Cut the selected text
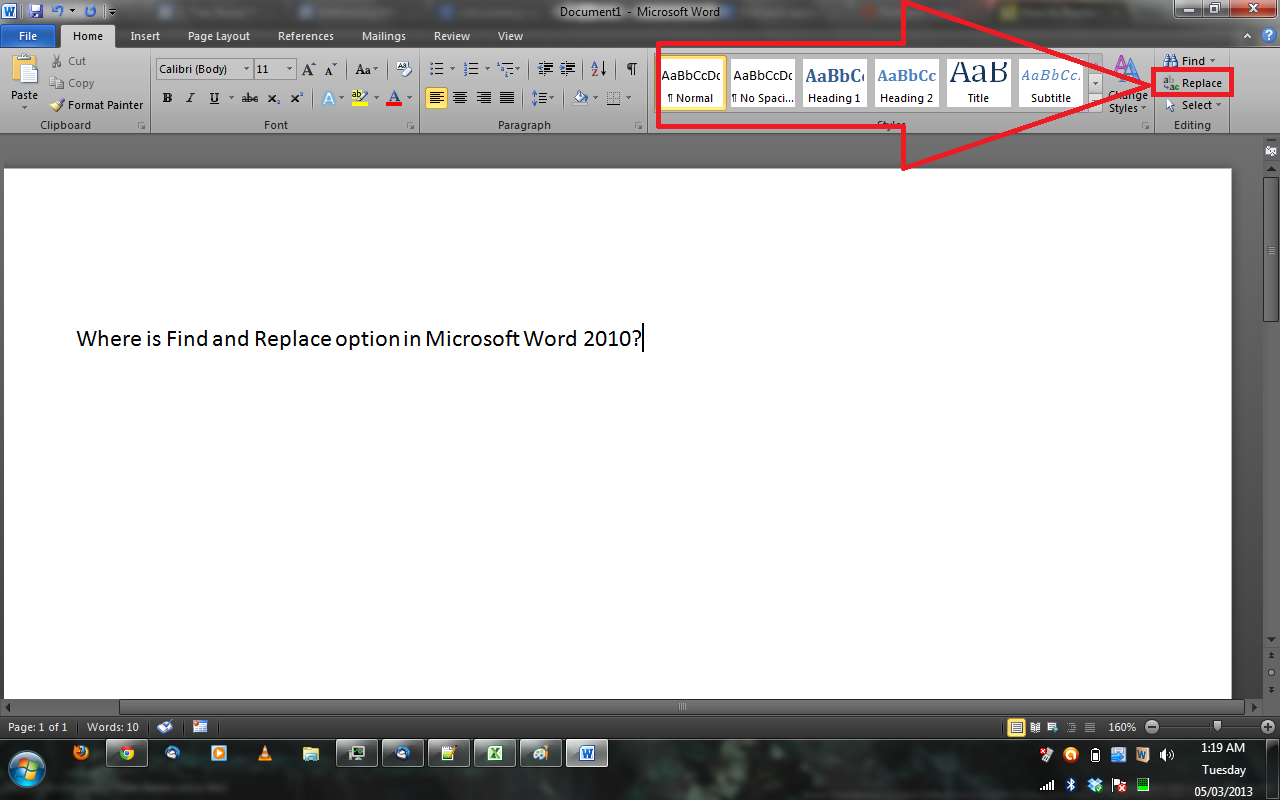This screenshot has height=800, width=1280. point(69,61)
